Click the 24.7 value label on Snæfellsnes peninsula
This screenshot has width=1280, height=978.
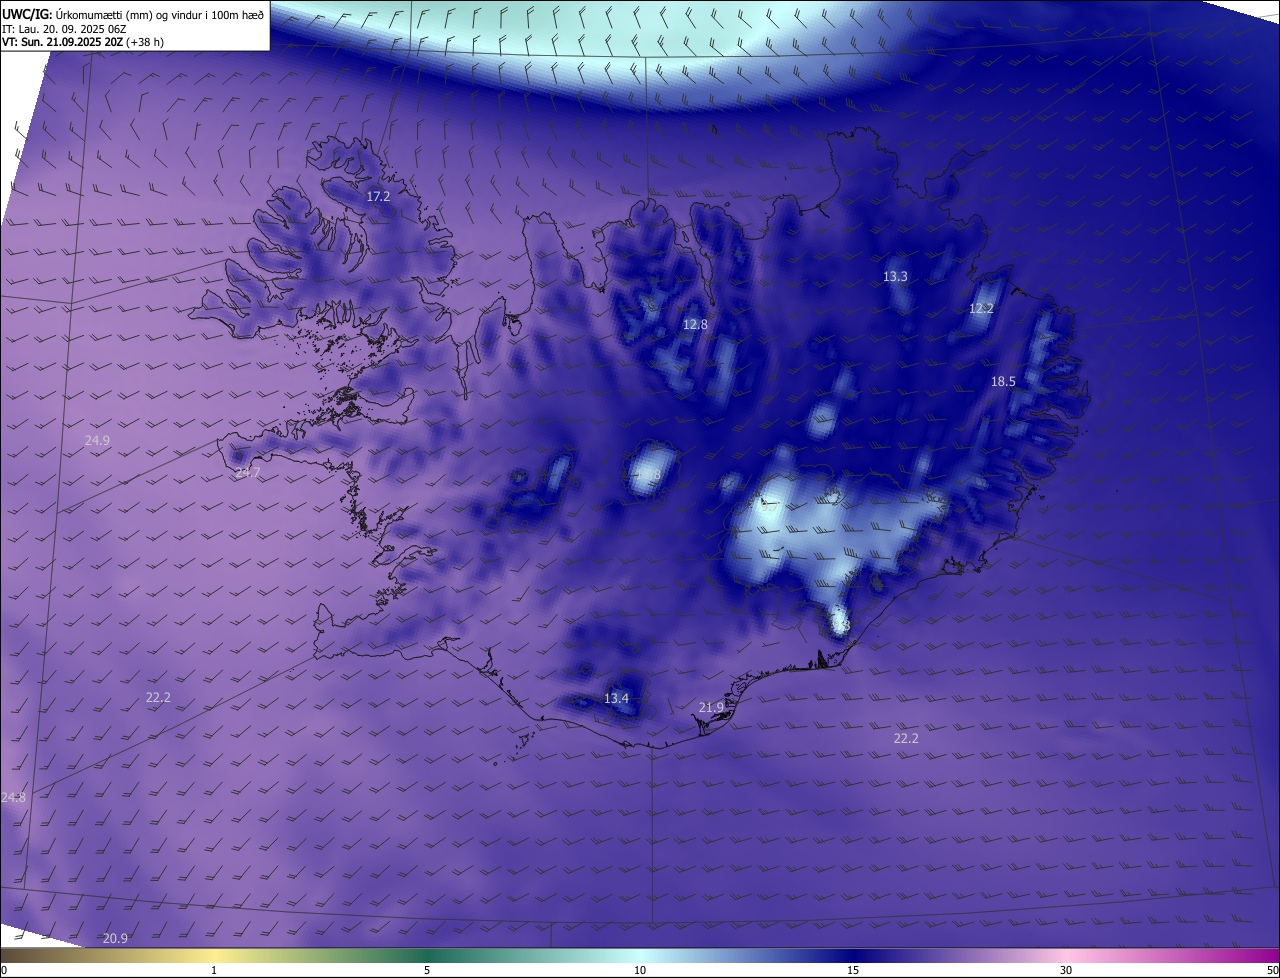(x=247, y=473)
